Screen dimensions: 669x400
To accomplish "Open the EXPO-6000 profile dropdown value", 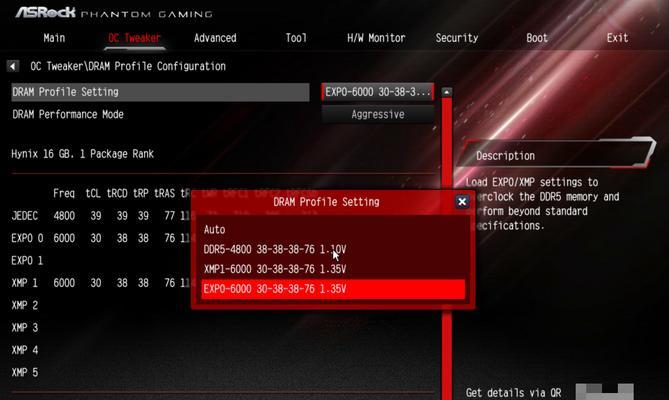I will [378, 92].
